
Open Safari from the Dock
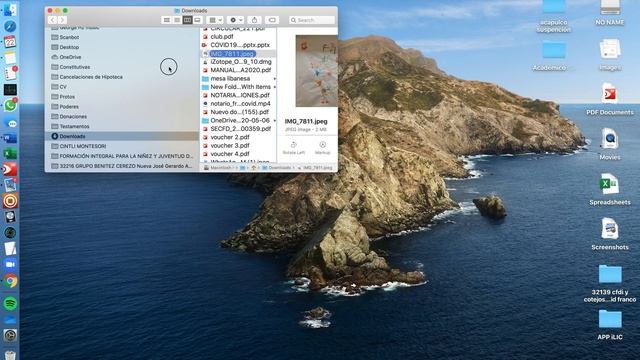pos(10,26)
